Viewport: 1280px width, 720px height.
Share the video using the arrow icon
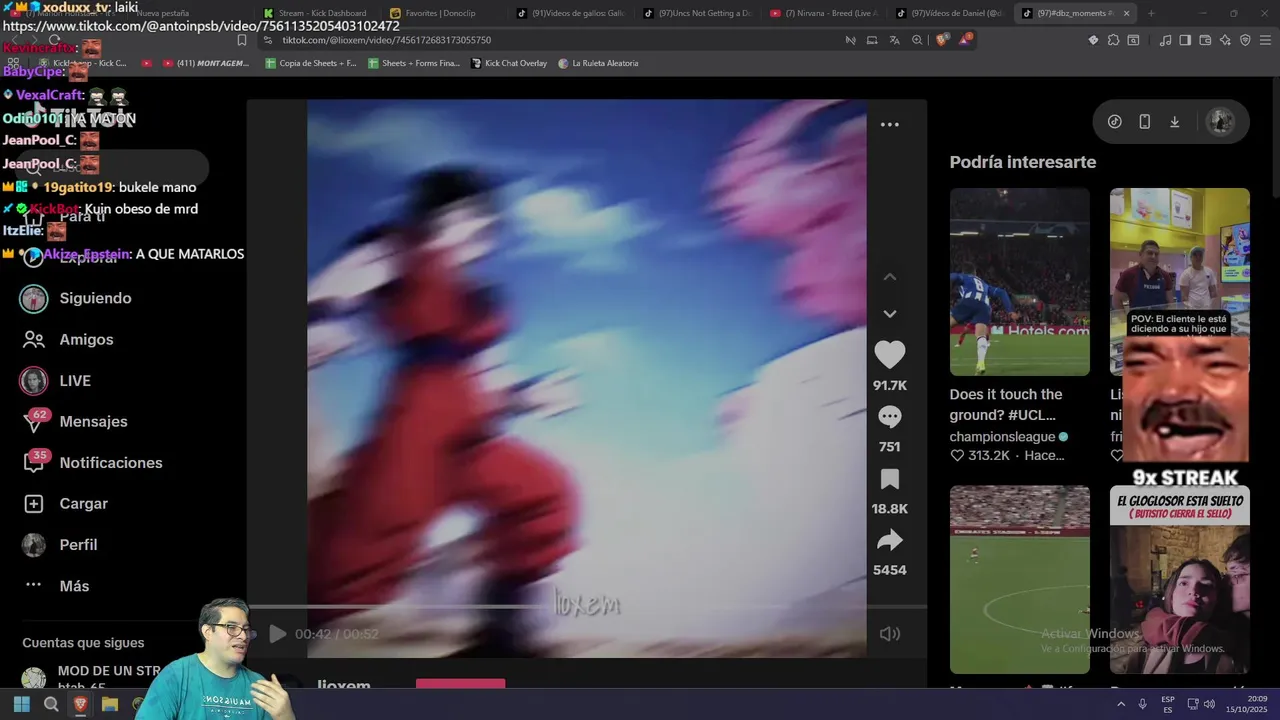pyautogui.click(x=889, y=541)
